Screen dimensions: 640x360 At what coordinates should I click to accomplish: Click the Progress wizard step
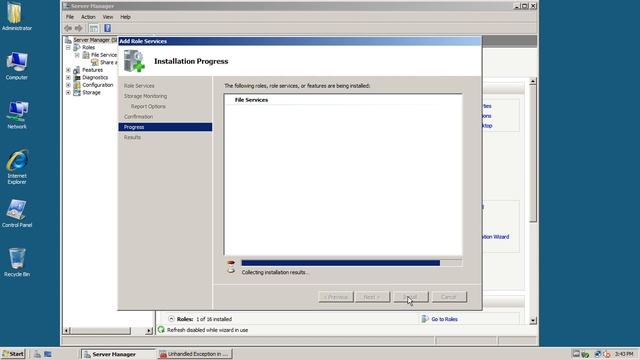click(x=165, y=127)
